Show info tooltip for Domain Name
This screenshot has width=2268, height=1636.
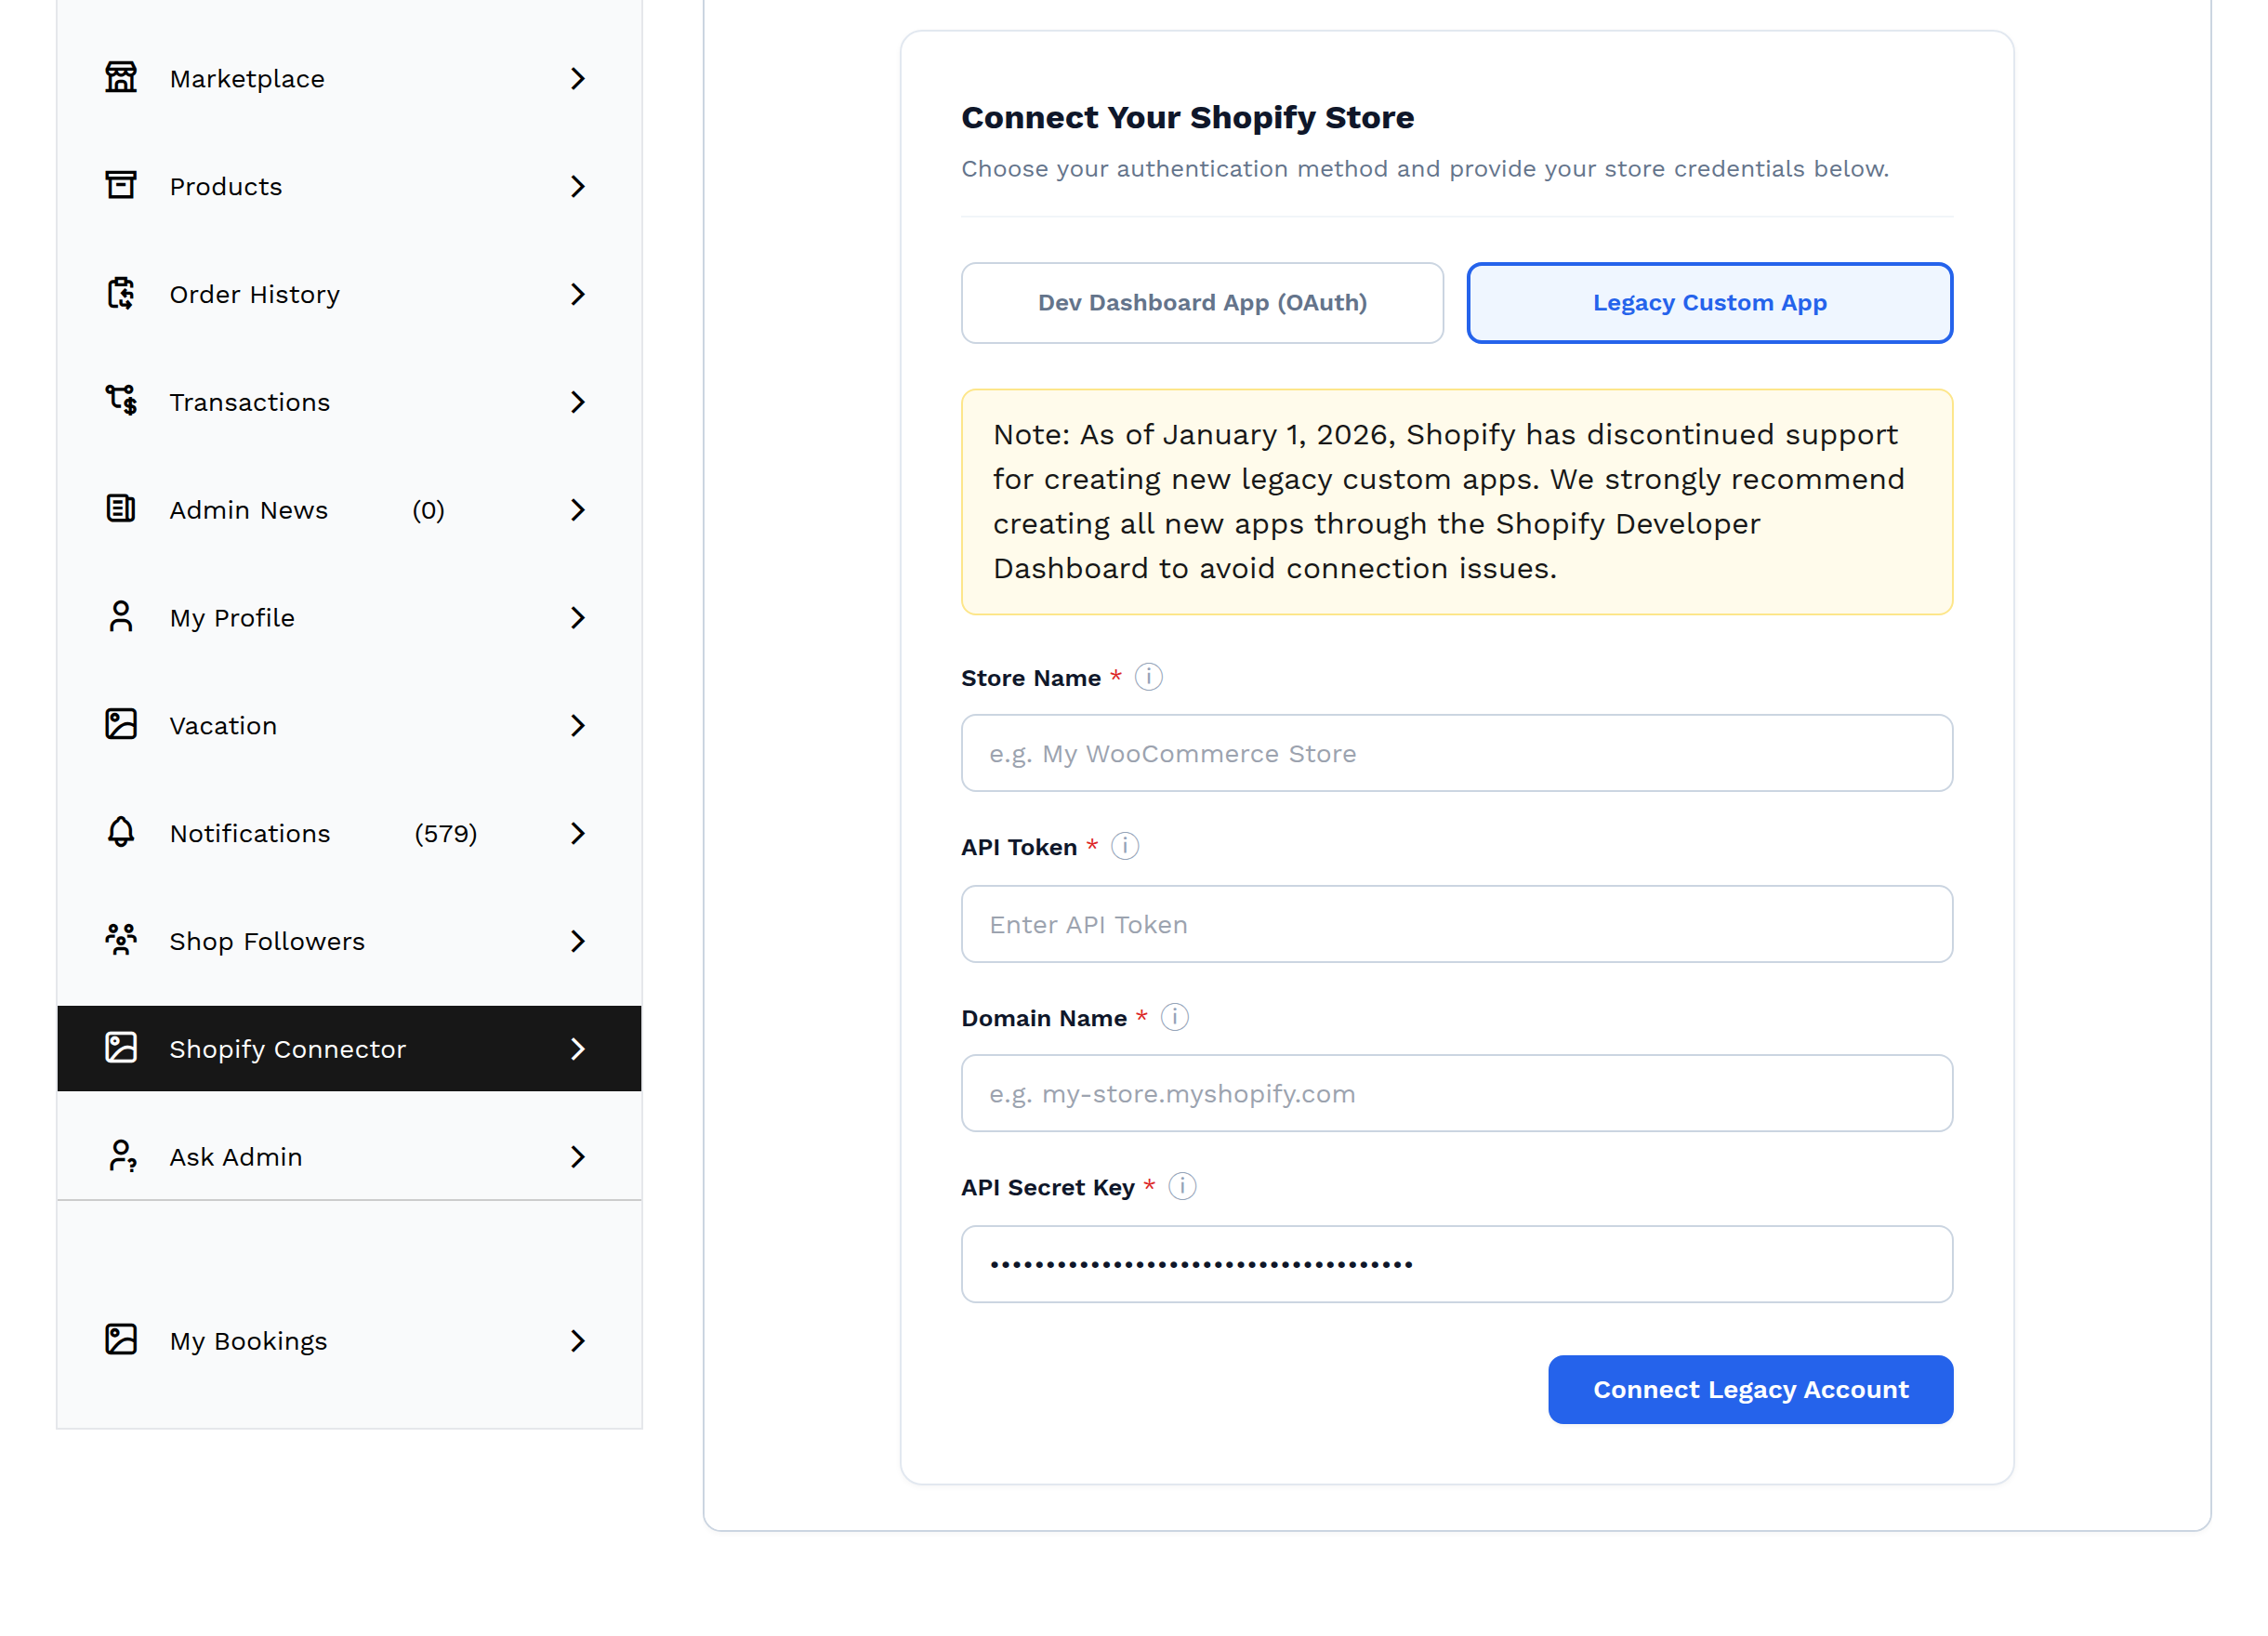click(1175, 1018)
